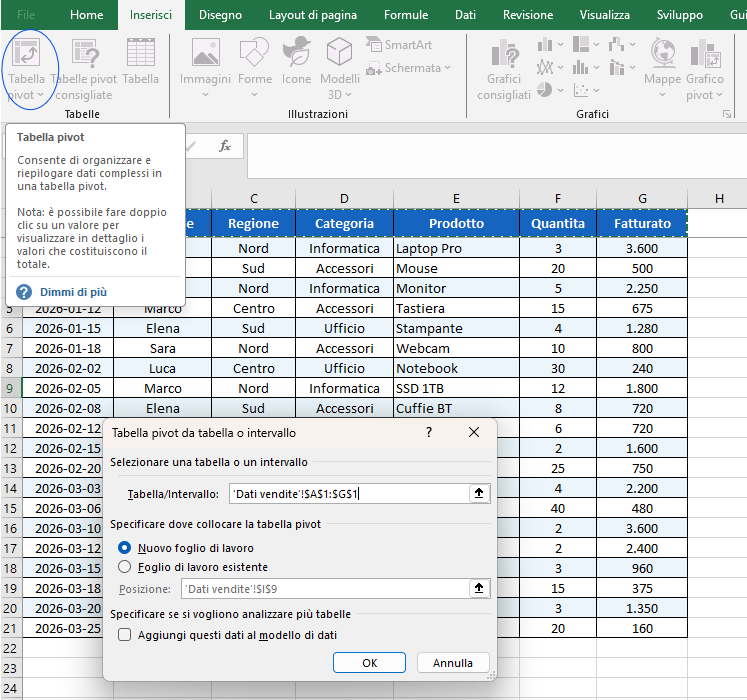Image resolution: width=747 pixels, height=700 pixels.
Task: Close the Tabella pivot da tabella dialog
Action: [x=474, y=432]
